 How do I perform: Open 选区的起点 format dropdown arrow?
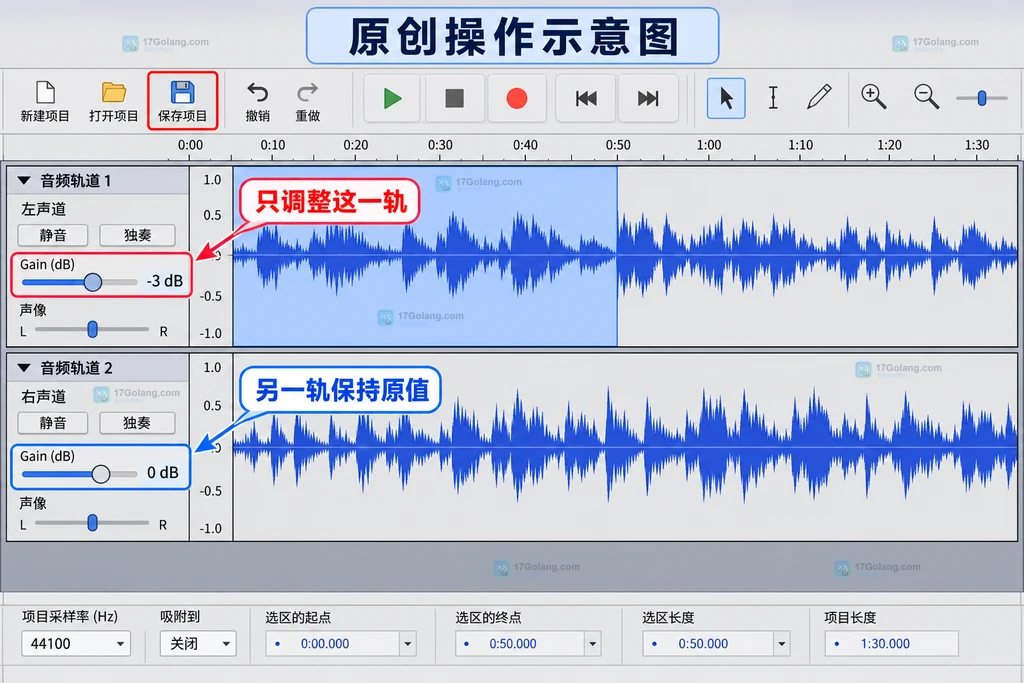click(x=408, y=644)
